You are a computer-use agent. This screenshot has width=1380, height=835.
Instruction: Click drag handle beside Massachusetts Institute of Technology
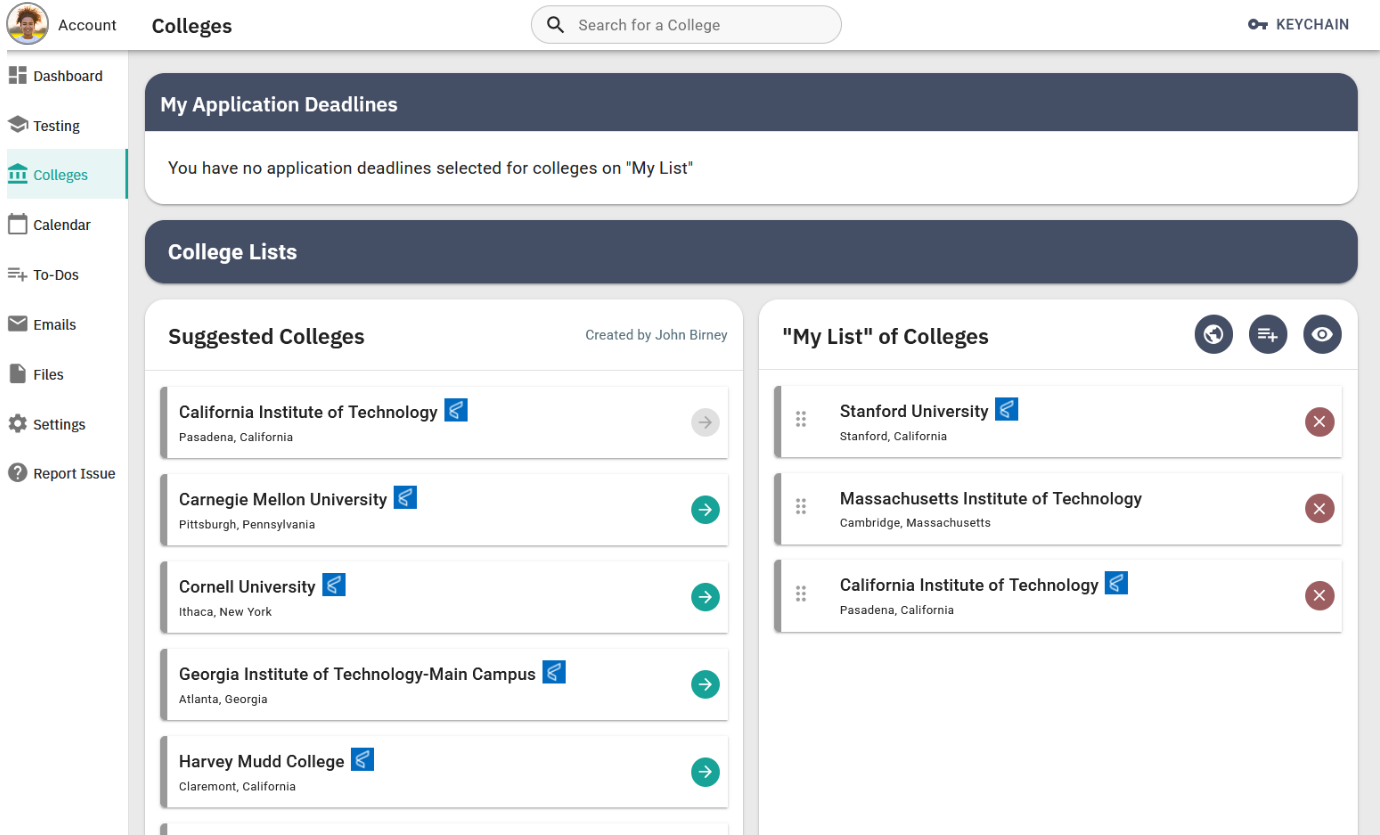click(801, 507)
